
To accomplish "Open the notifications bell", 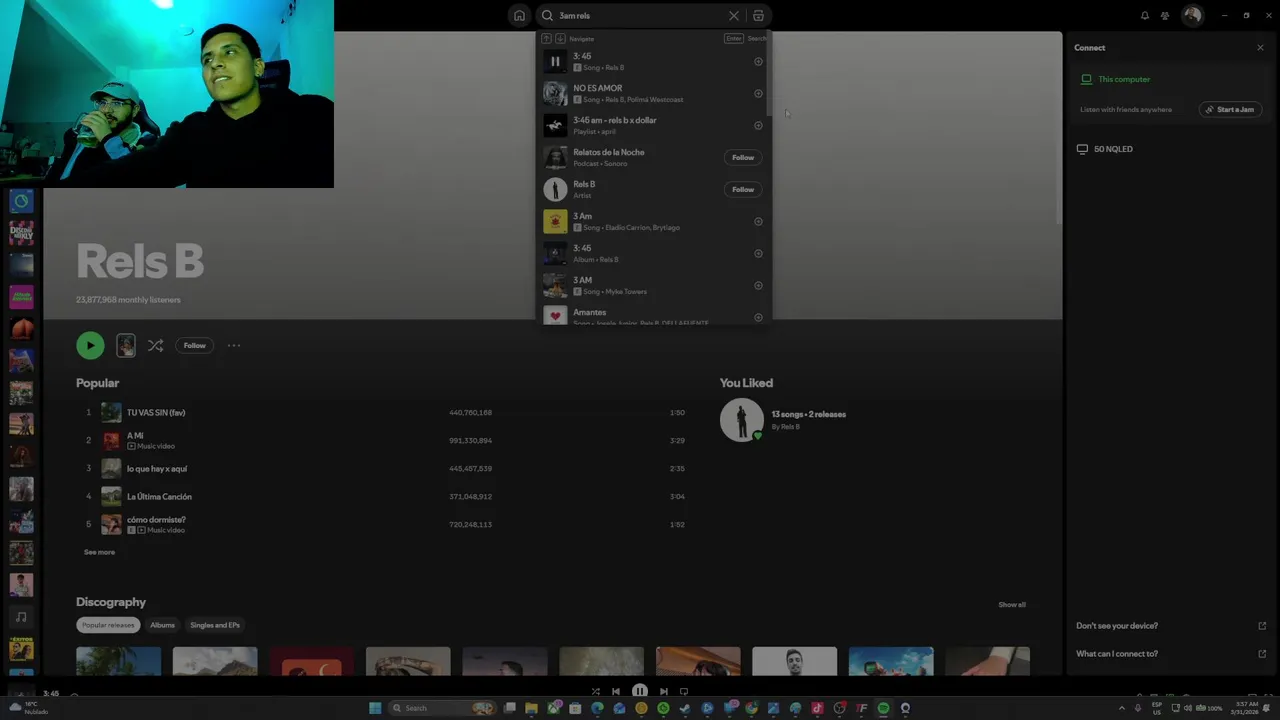I will coord(1145,16).
